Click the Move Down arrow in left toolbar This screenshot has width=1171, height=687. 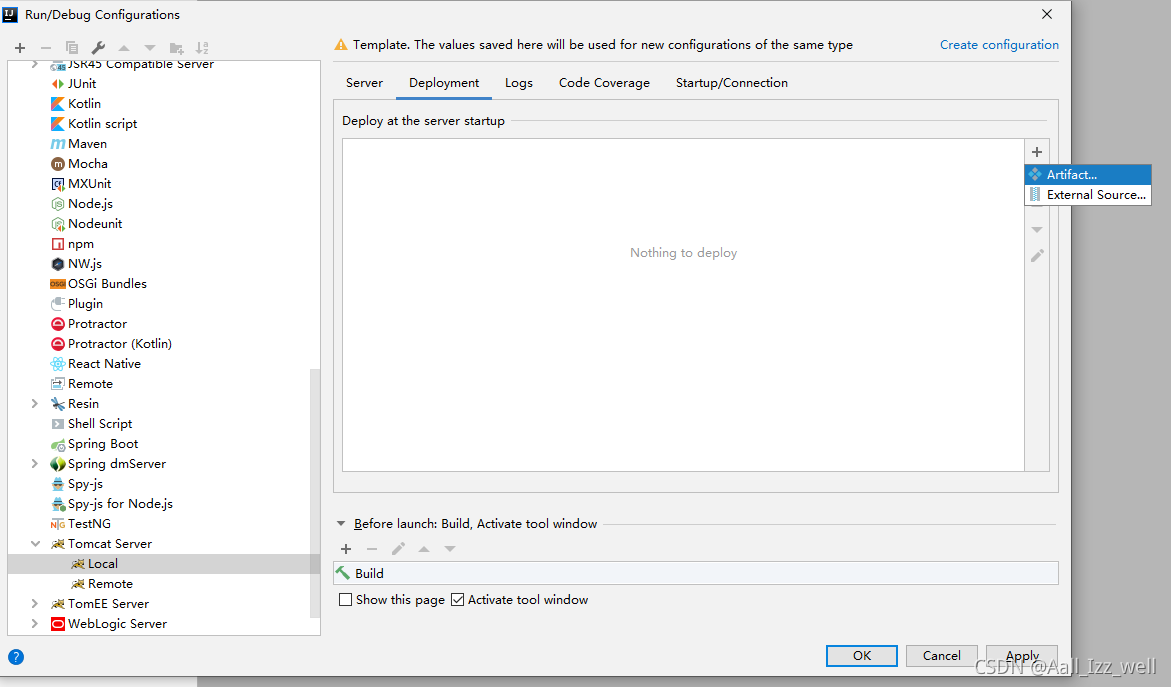point(150,48)
